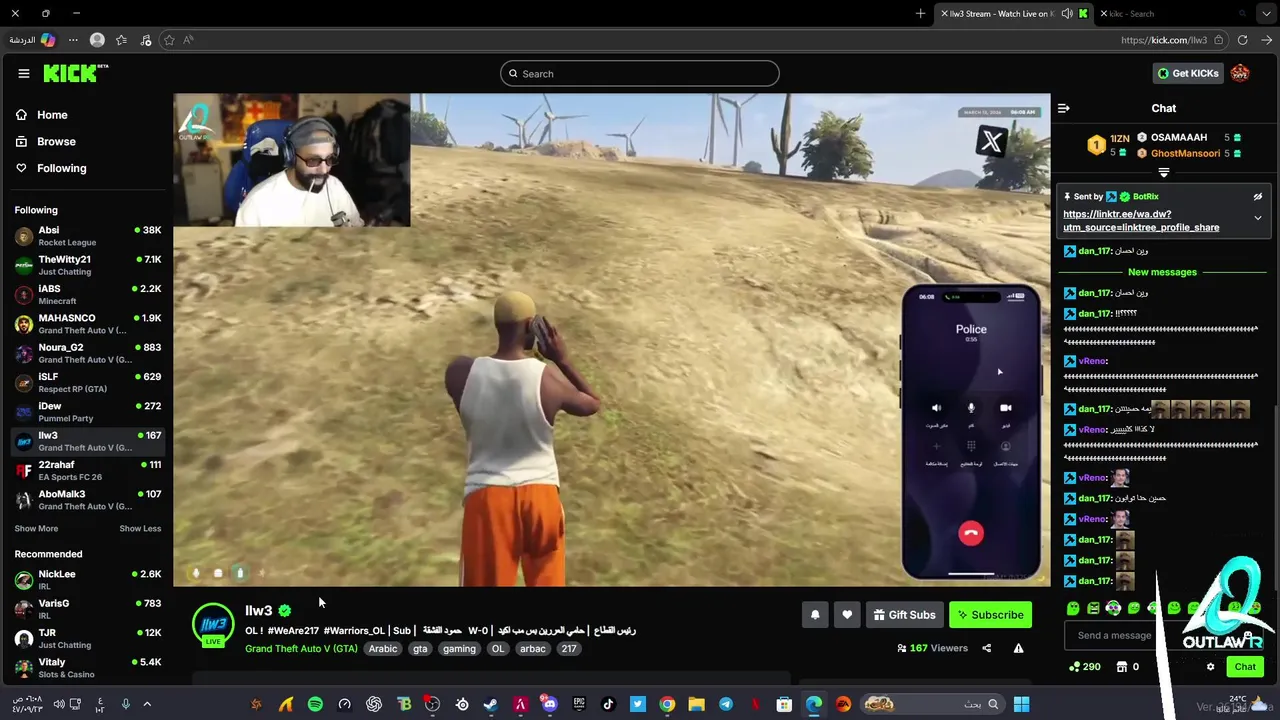Collapse chat panel with arrow icon
The width and height of the screenshot is (1280, 720).
pos(1064,108)
